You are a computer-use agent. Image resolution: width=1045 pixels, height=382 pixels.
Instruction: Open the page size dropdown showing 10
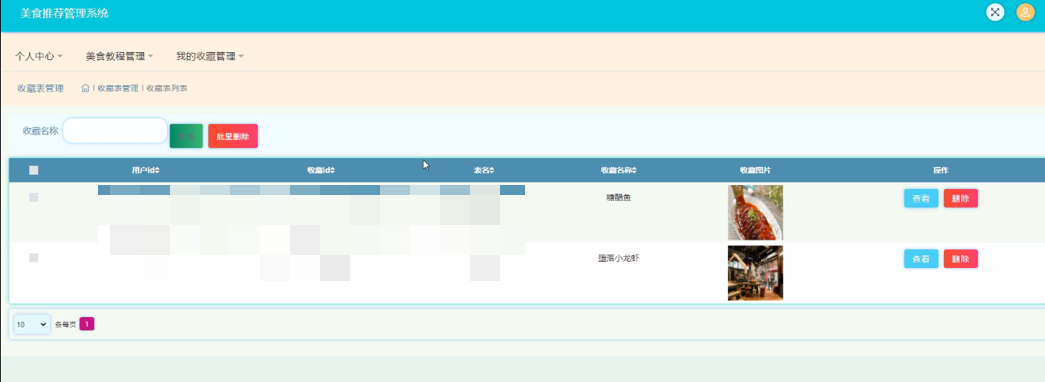32,324
